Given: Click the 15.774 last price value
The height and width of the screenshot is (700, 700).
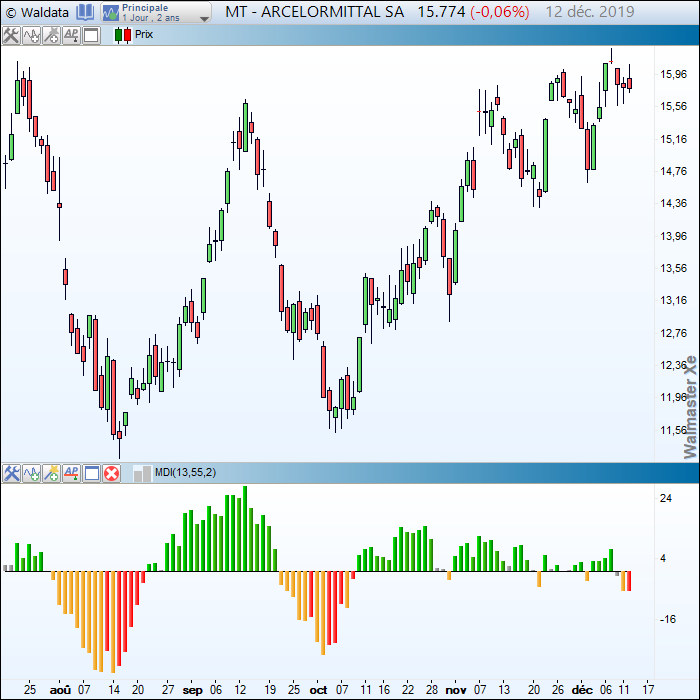Looking at the screenshot, I should point(441,12).
